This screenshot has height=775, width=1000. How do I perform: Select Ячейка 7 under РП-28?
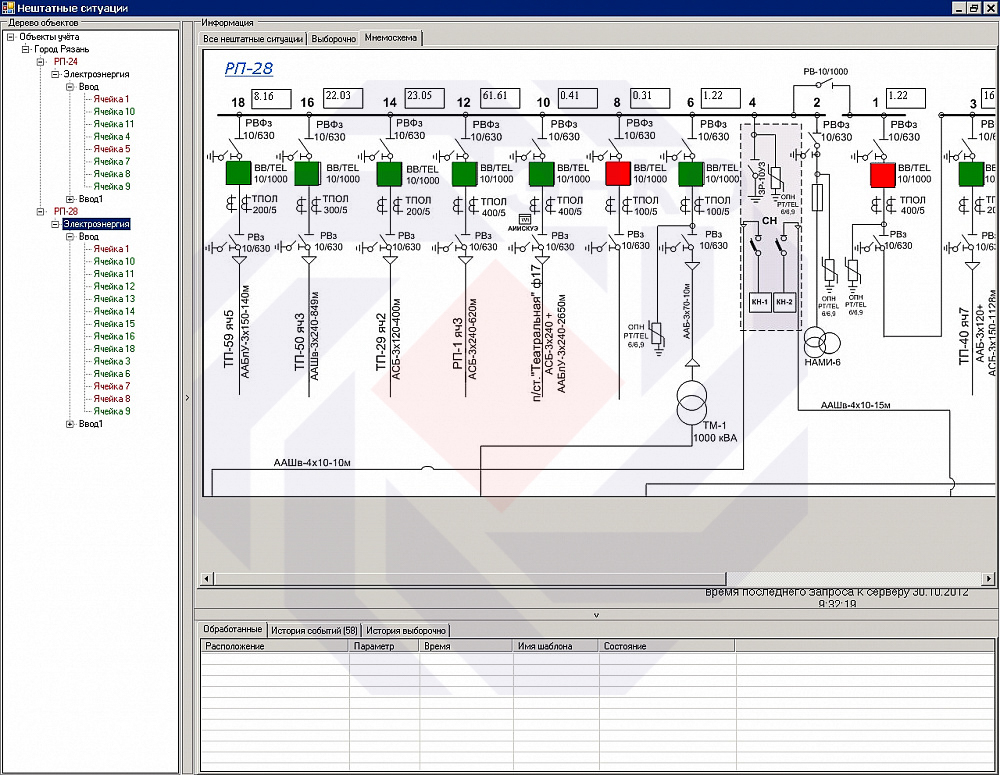tap(112, 387)
